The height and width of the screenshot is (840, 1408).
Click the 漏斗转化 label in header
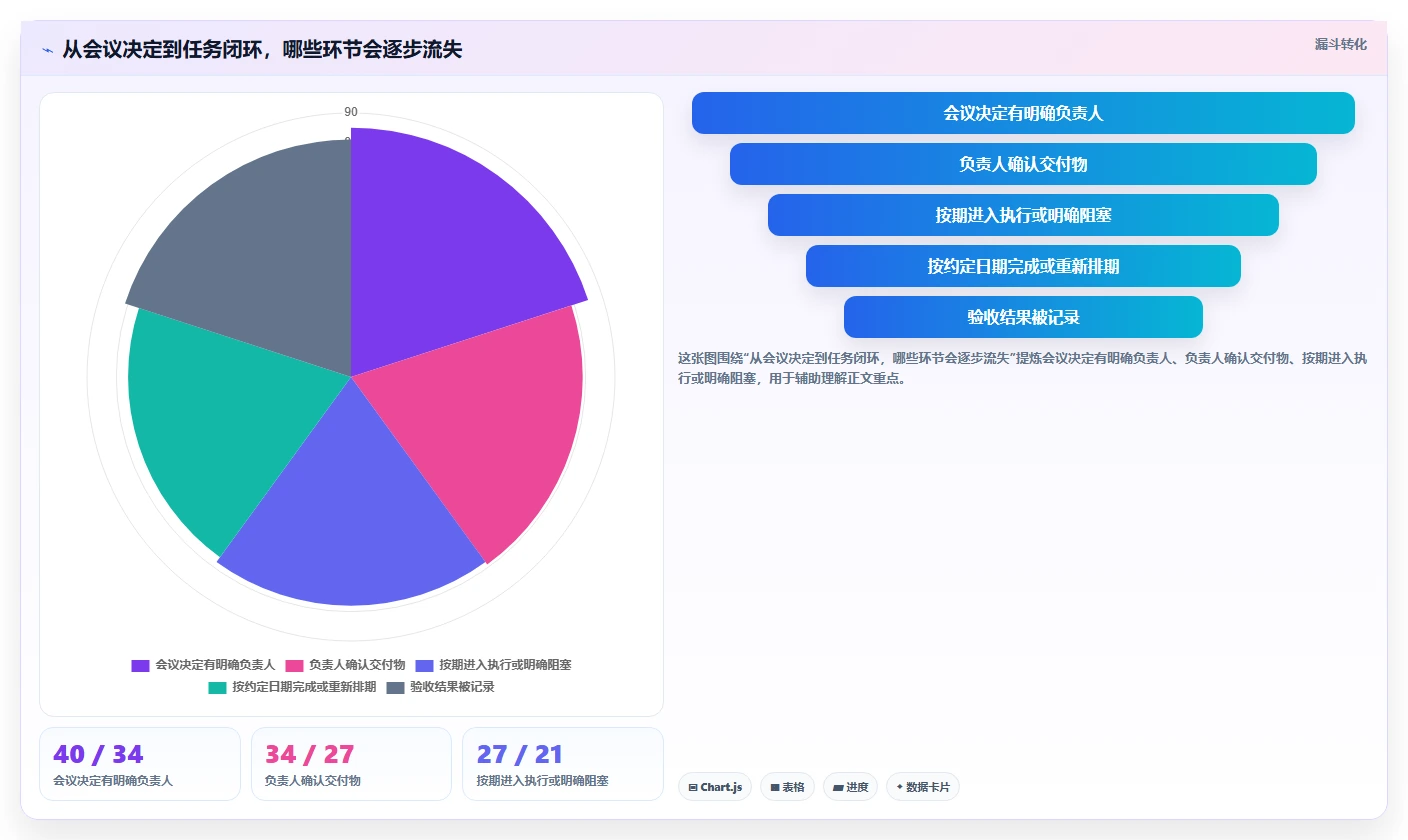(x=1340, y=44)
